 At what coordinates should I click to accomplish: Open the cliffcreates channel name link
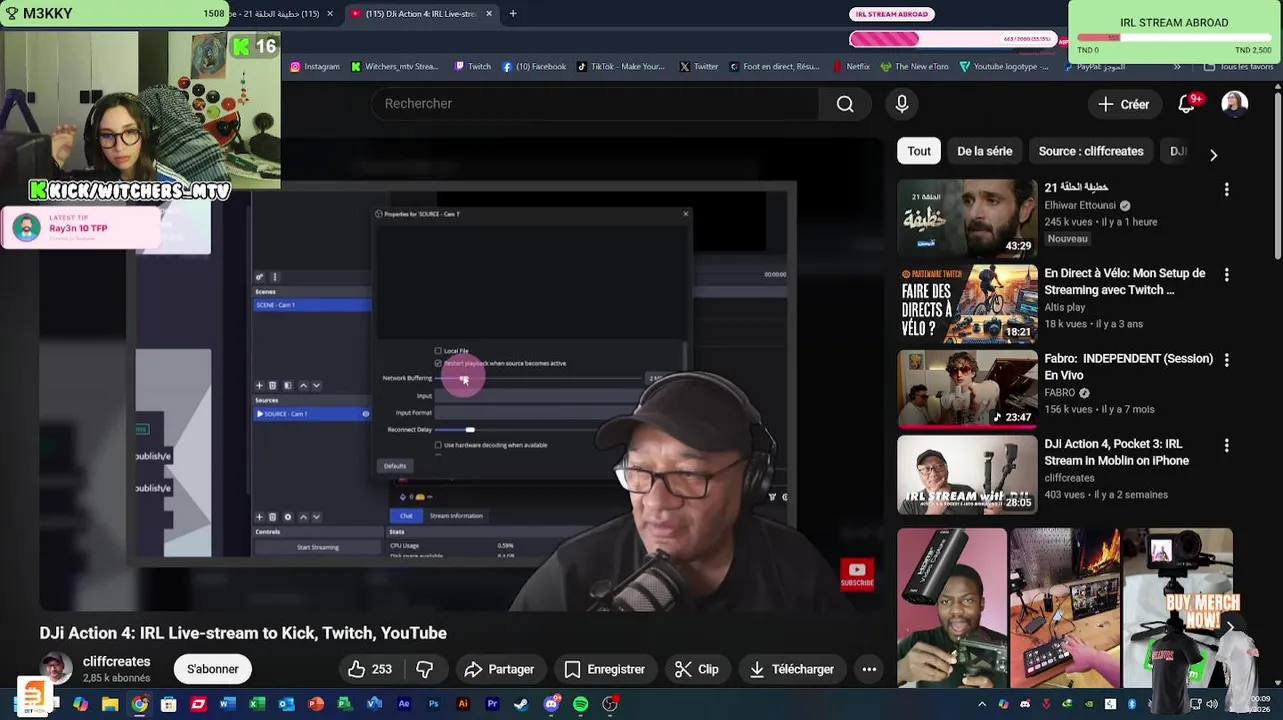(x=117, y=661)
